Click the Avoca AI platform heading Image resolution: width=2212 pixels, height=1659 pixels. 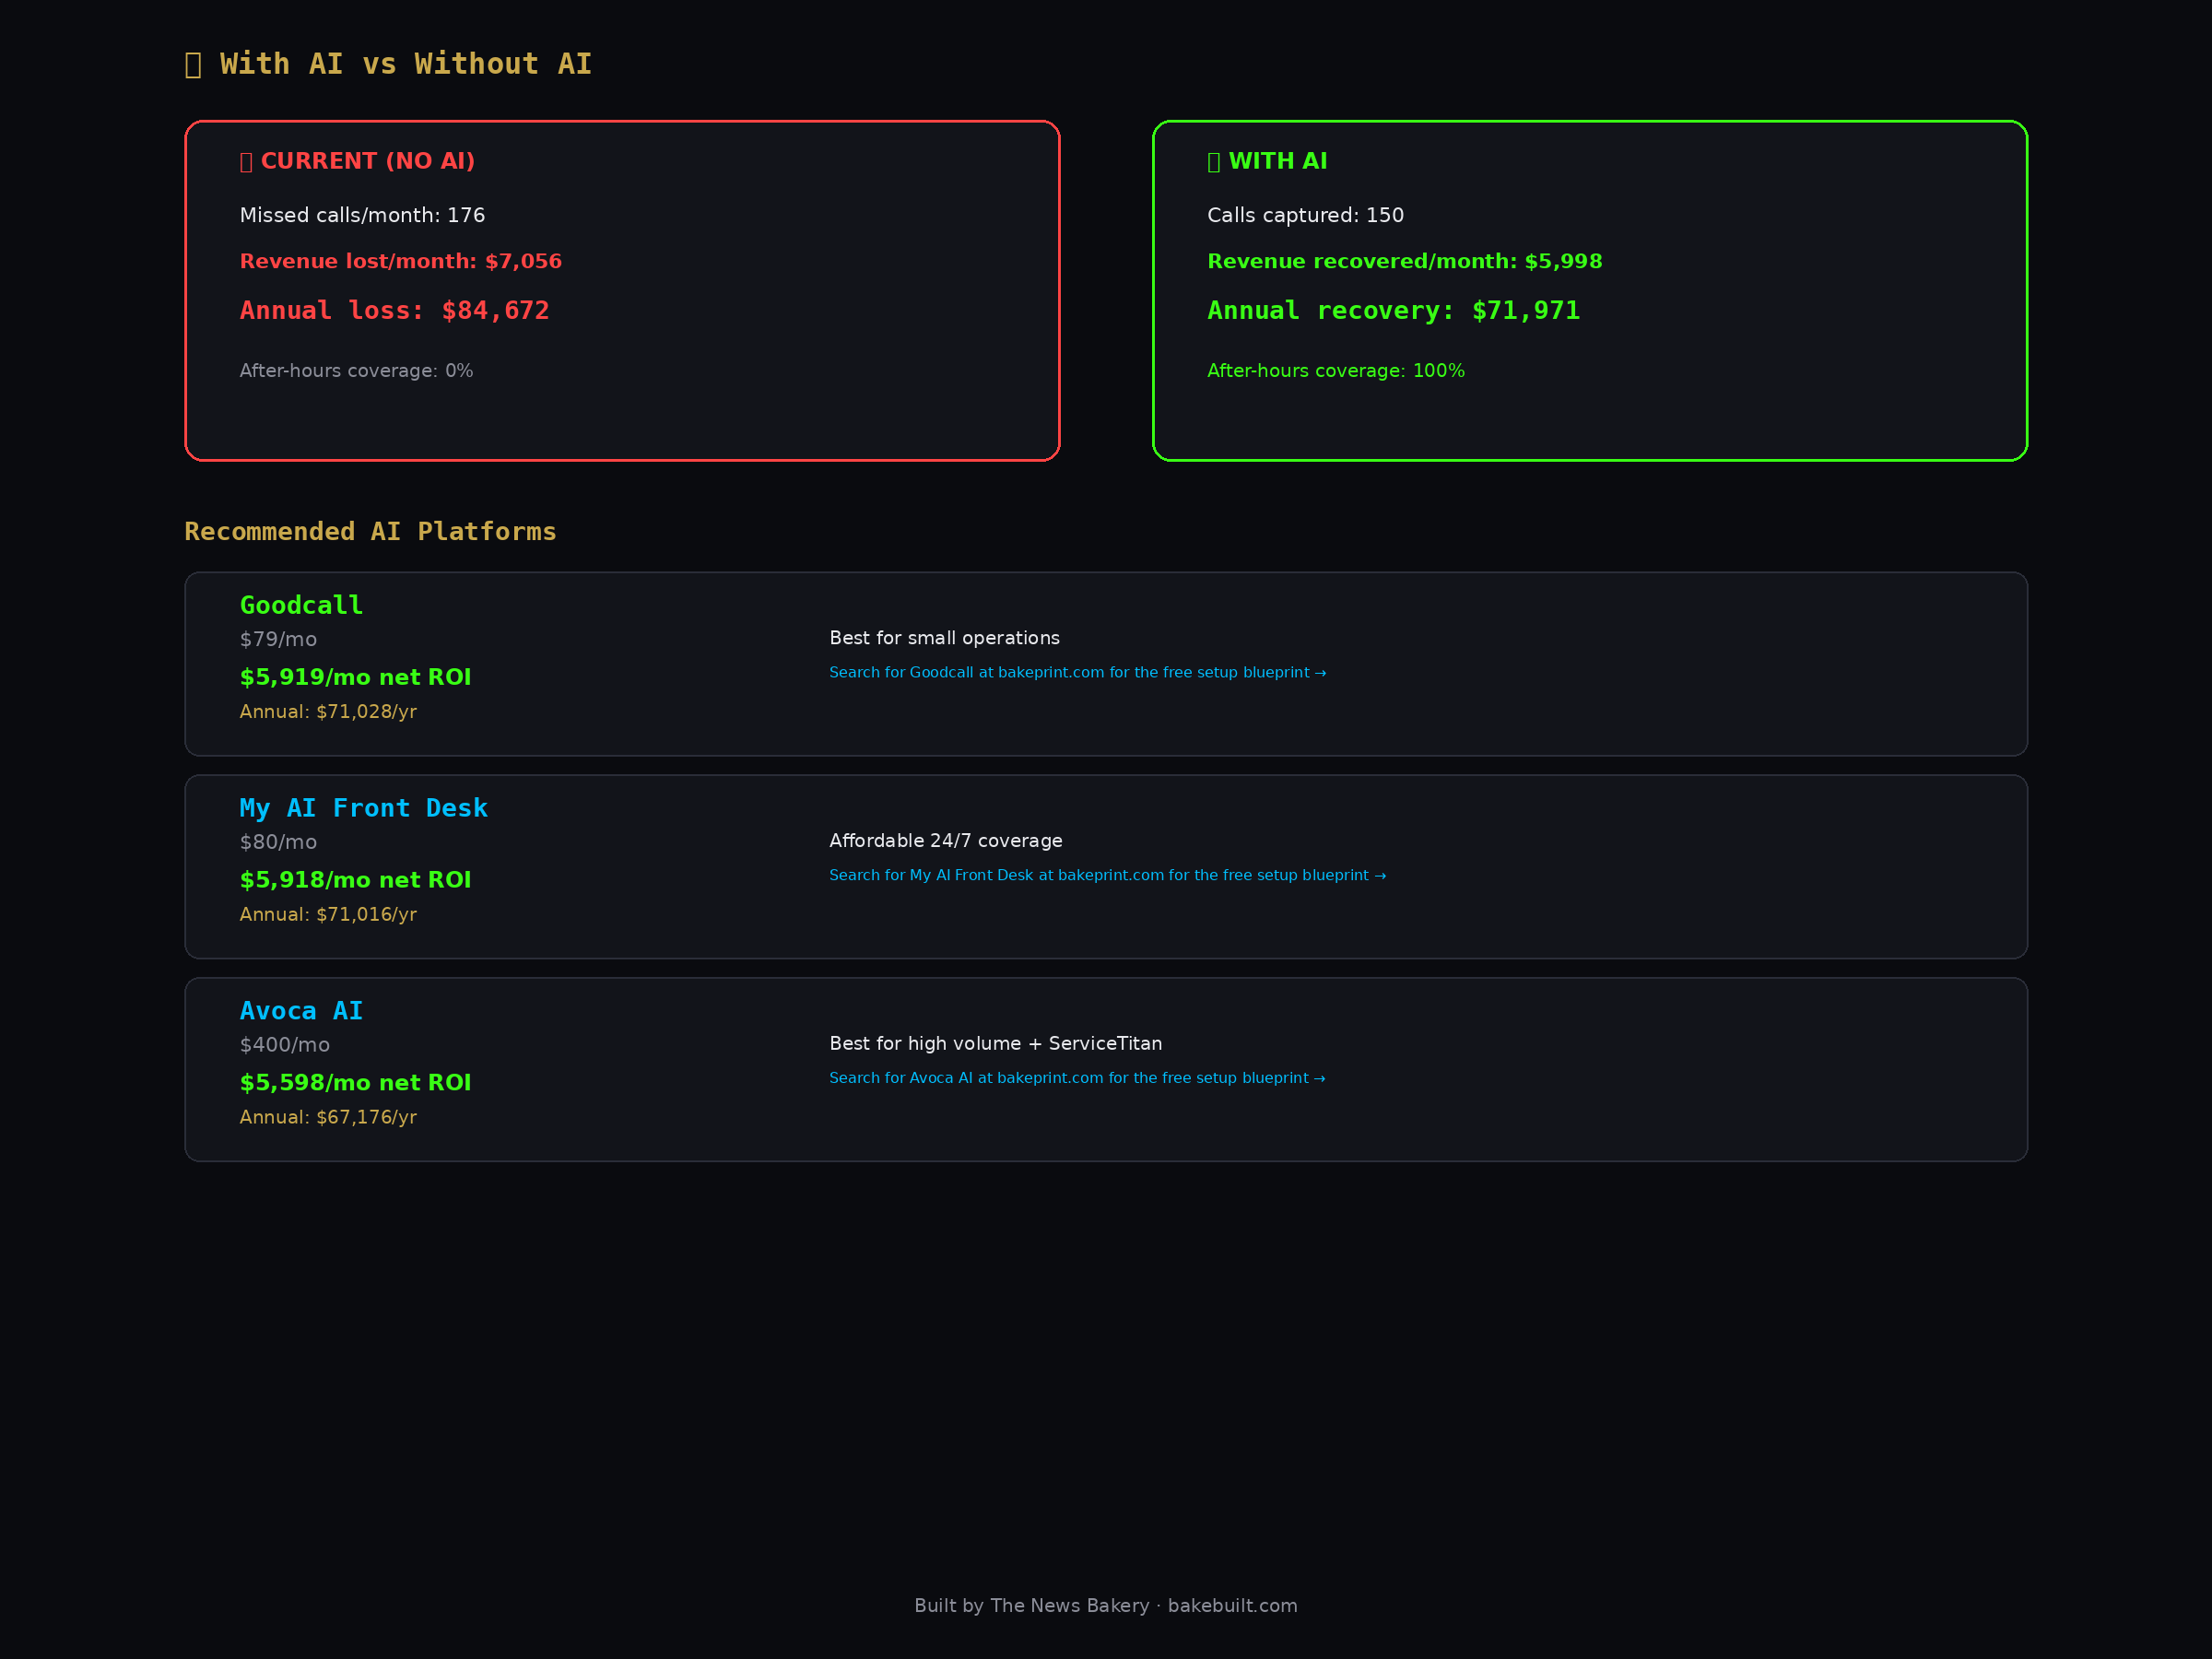pos(301,1011)
